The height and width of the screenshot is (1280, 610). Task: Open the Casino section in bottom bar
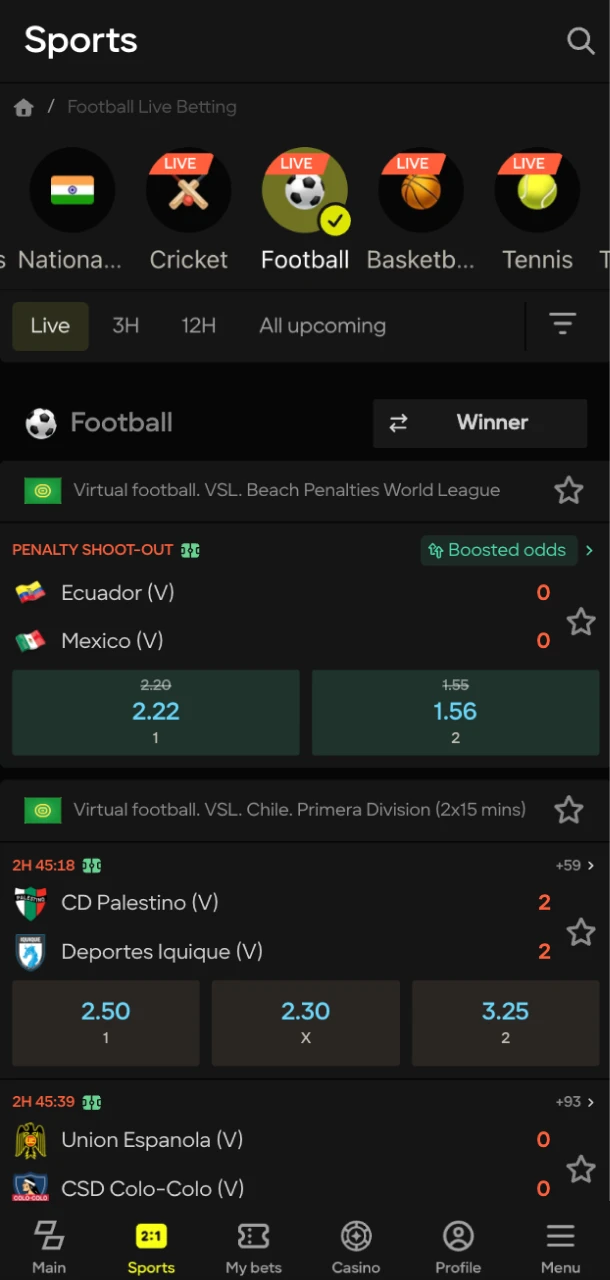pos(355,1245)
